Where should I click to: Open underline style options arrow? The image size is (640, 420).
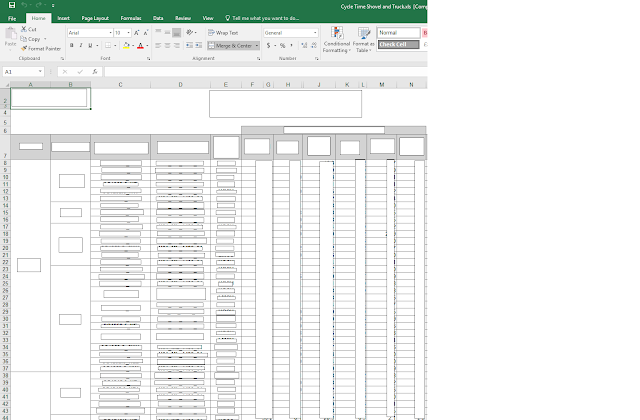(x=97, y=45)
